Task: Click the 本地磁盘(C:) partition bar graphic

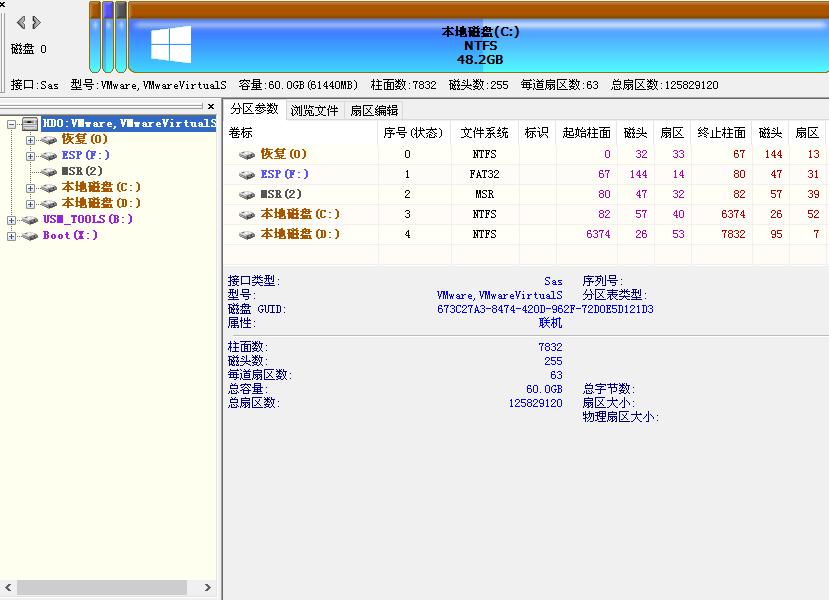Action: click(480, 40)
